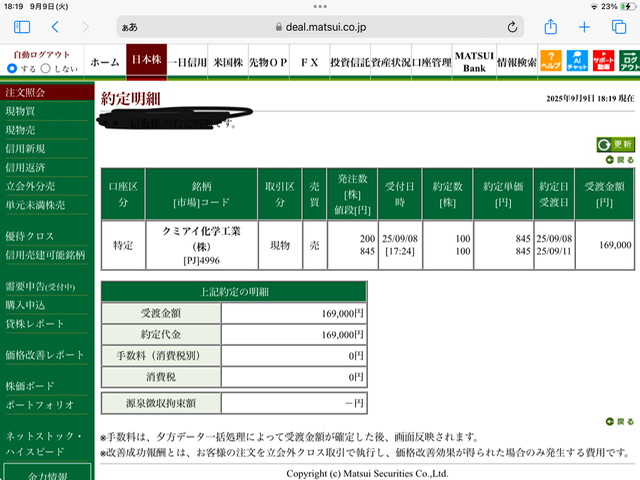This screenshot has height=480, width=640.
Task: Open the 一日信用 tab
Action: tap(187, 62)
